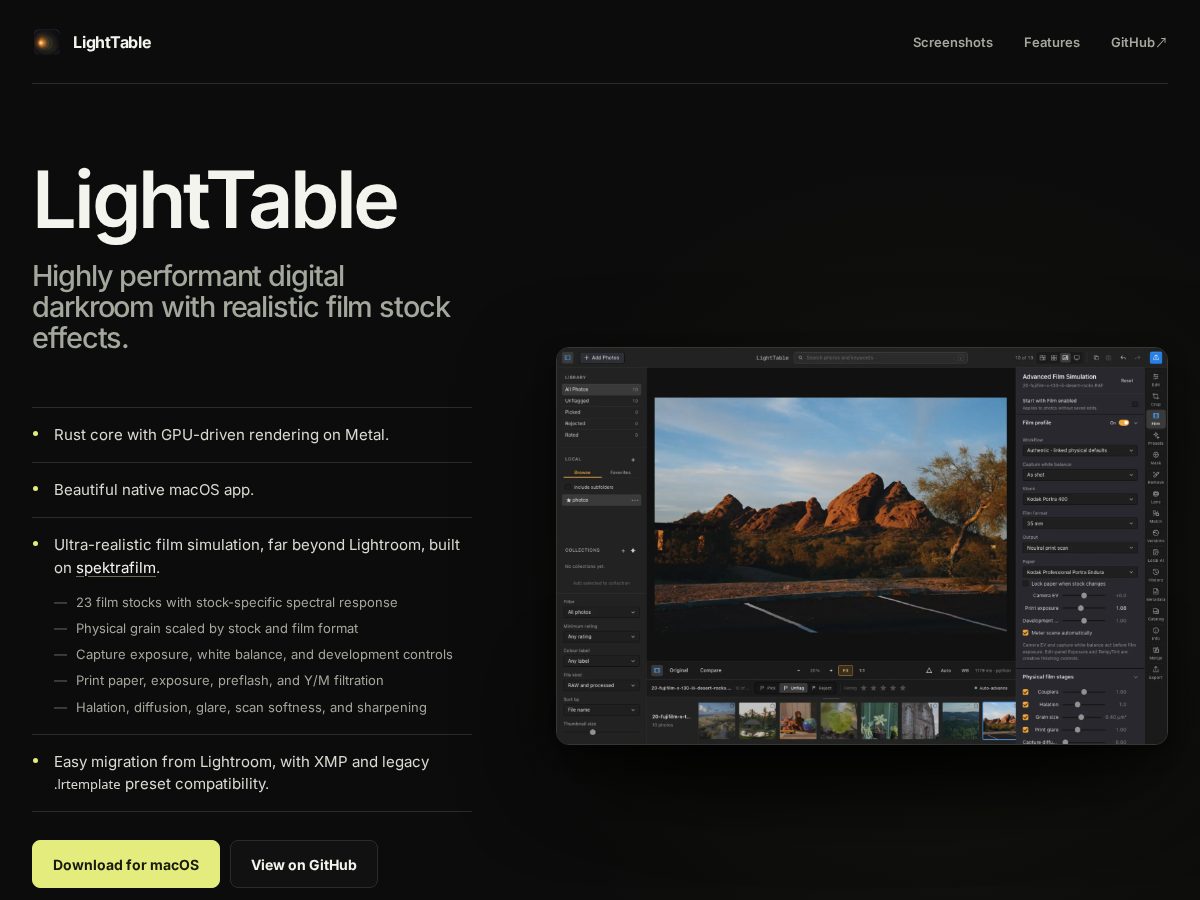The width and height of the screenshot is (1200, 900).
Task: Open the Film panel in right sidebar
Action: coord(1156,419)
